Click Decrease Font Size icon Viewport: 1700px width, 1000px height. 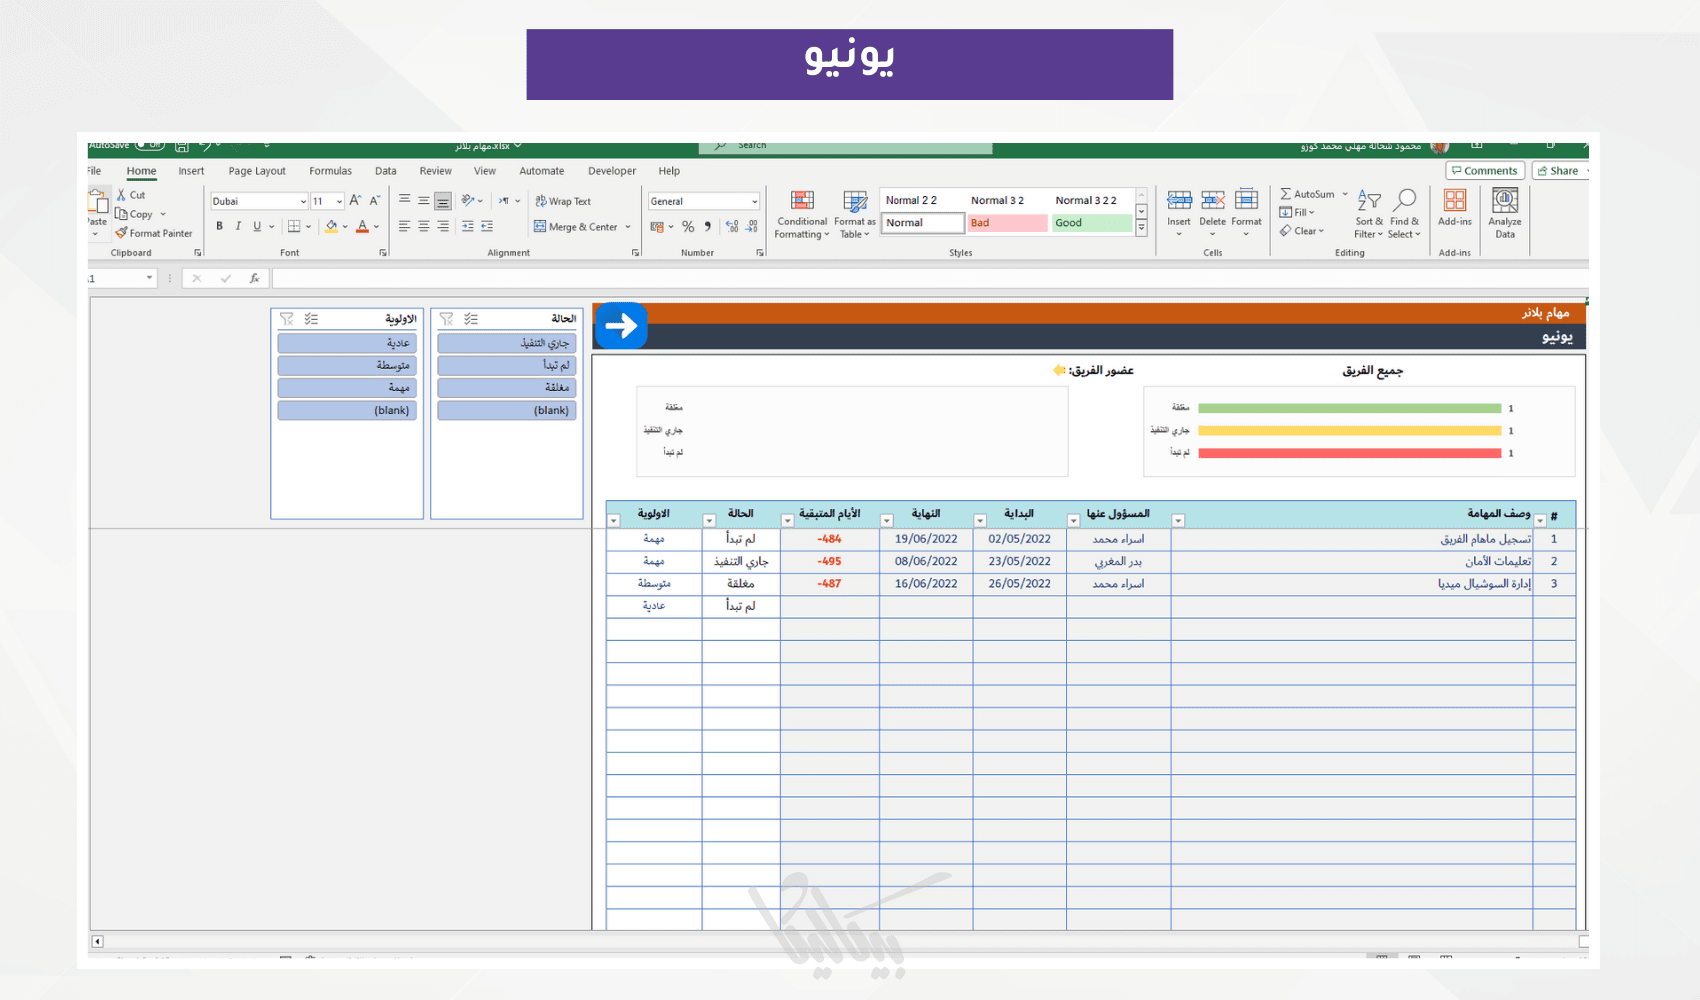pos(375,201)
